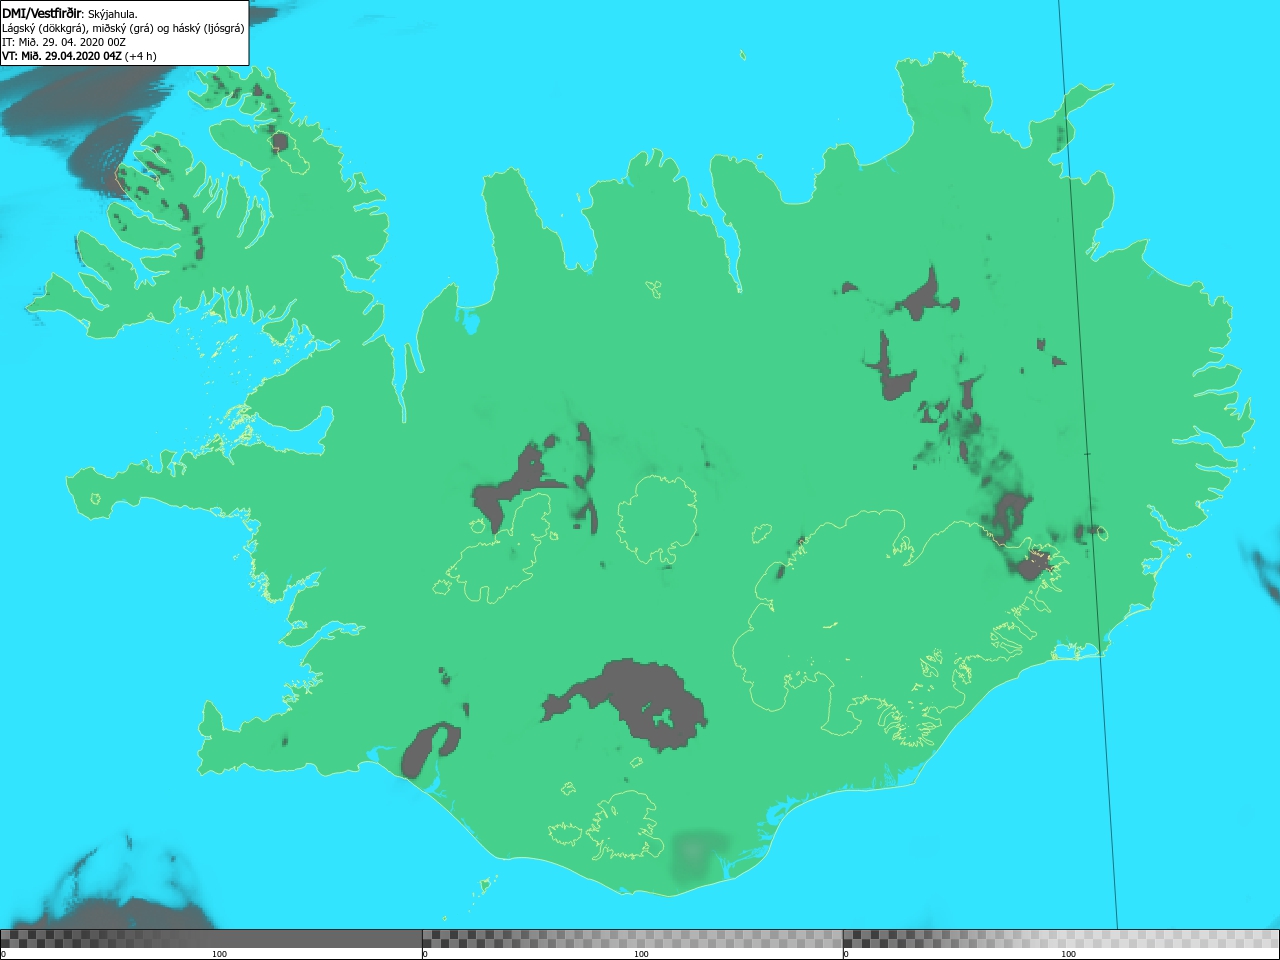Click the high cloud light-grey color scale bar
This screenshot has height=960, width=1280.
(x=1061, y=939)
